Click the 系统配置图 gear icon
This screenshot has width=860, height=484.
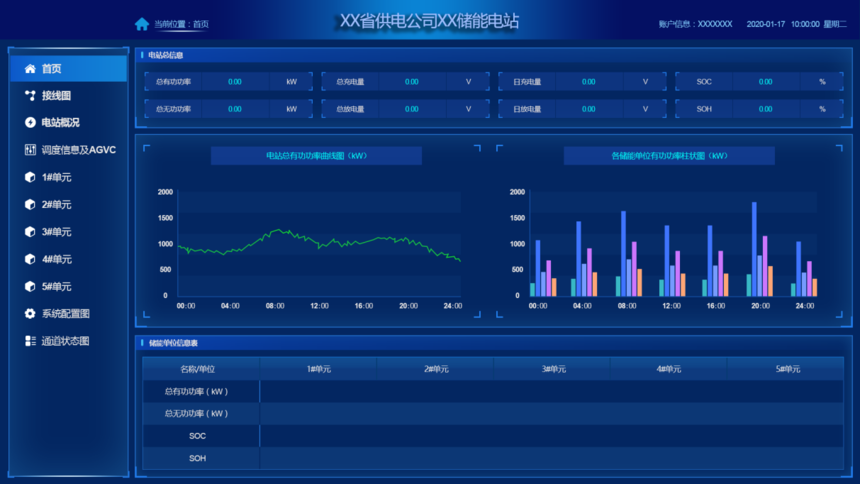[30, 314]
